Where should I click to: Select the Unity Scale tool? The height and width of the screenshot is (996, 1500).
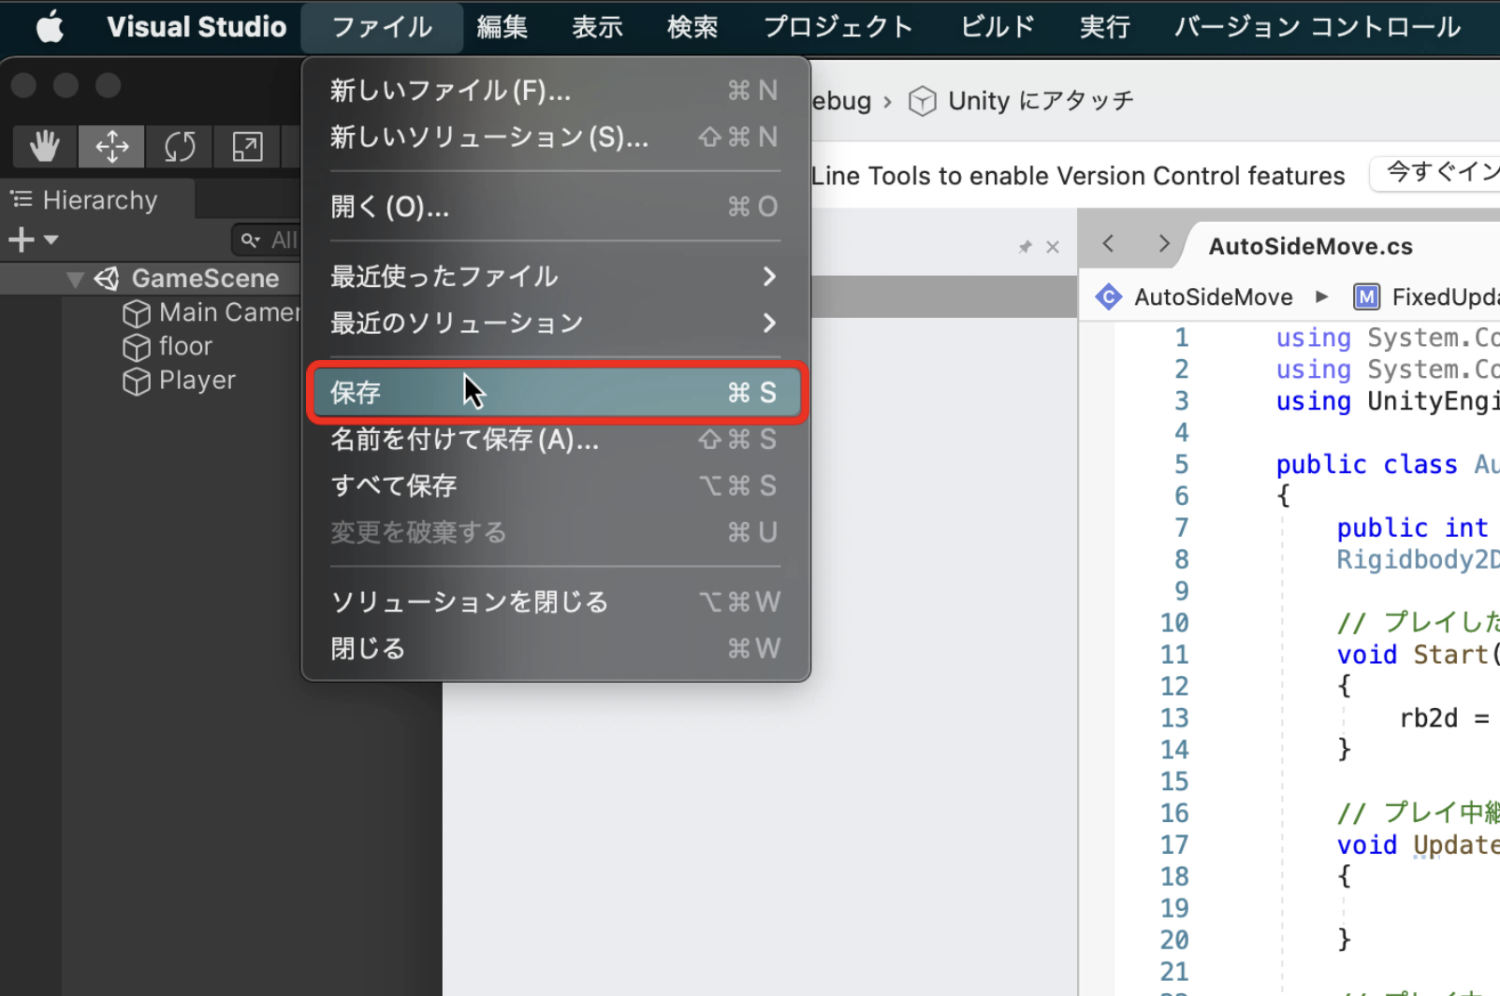click(x=247, y=147)
